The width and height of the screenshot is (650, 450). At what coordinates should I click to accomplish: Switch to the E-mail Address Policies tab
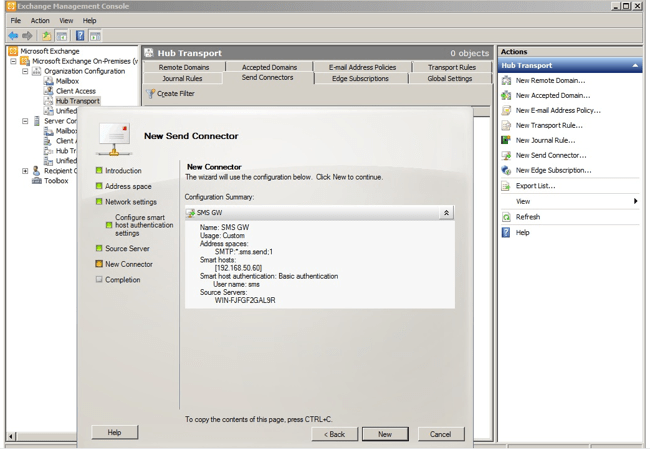point(362,67)
